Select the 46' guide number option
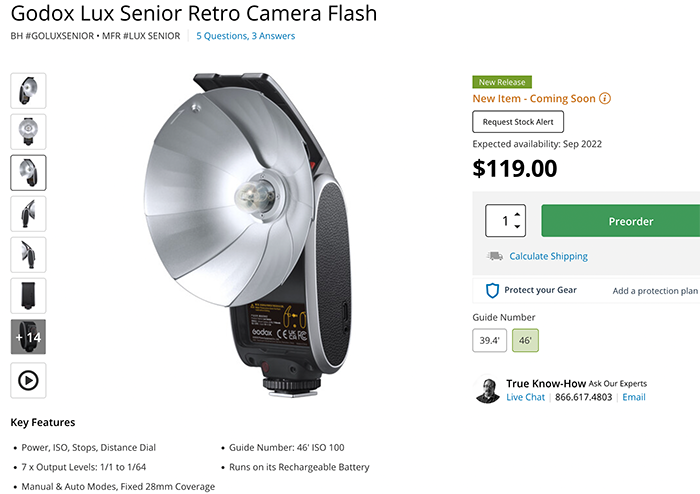This screenshot has height=494, width=700. (x=525, y=340)
